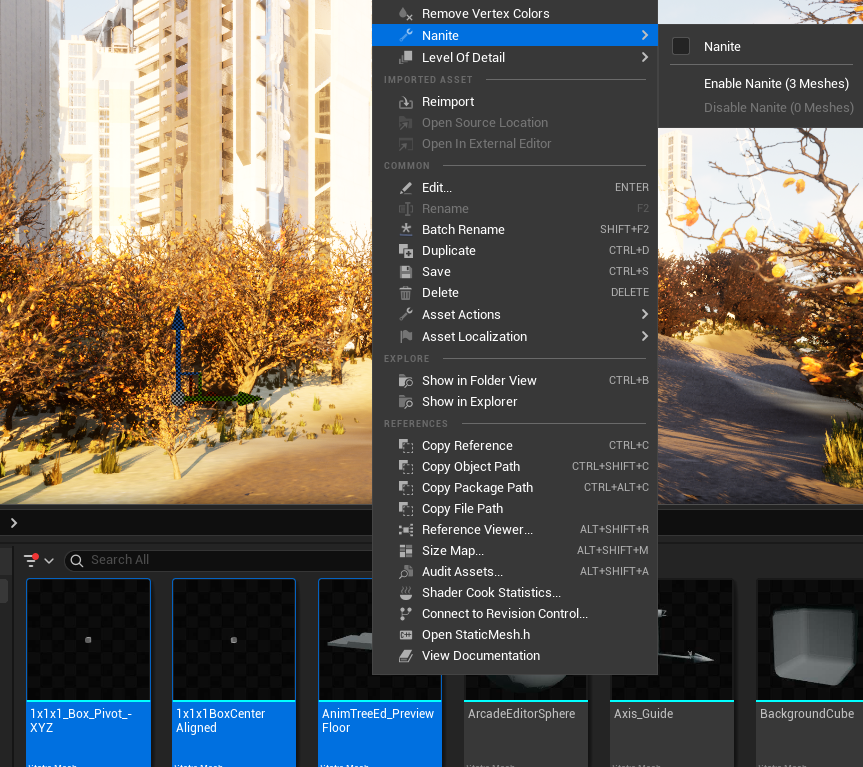Click Enable Nanite (3 Meshes)
863x767 pixels.
(x=776, y=84)
